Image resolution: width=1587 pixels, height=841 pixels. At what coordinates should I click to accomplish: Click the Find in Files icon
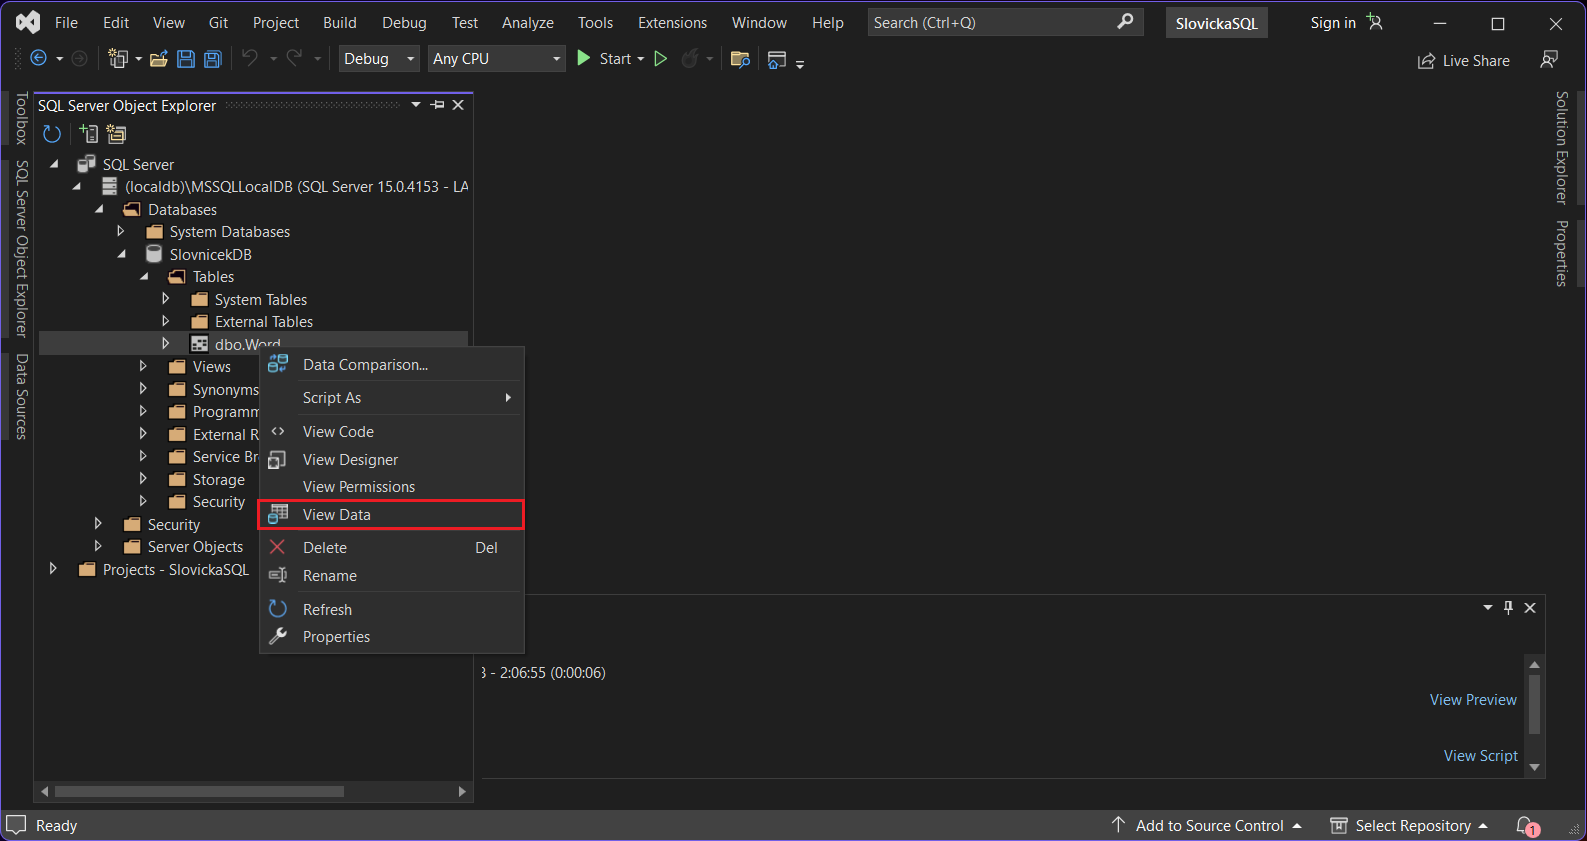coord(740,59)
